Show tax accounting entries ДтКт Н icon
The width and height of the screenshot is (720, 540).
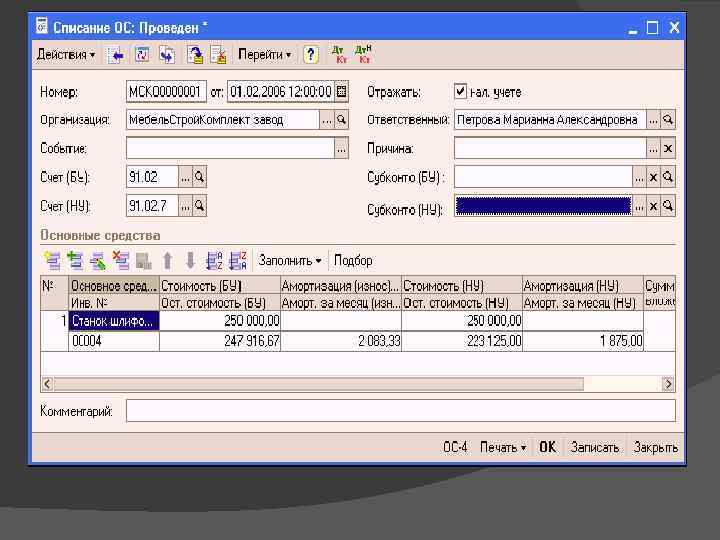[363, 55]
